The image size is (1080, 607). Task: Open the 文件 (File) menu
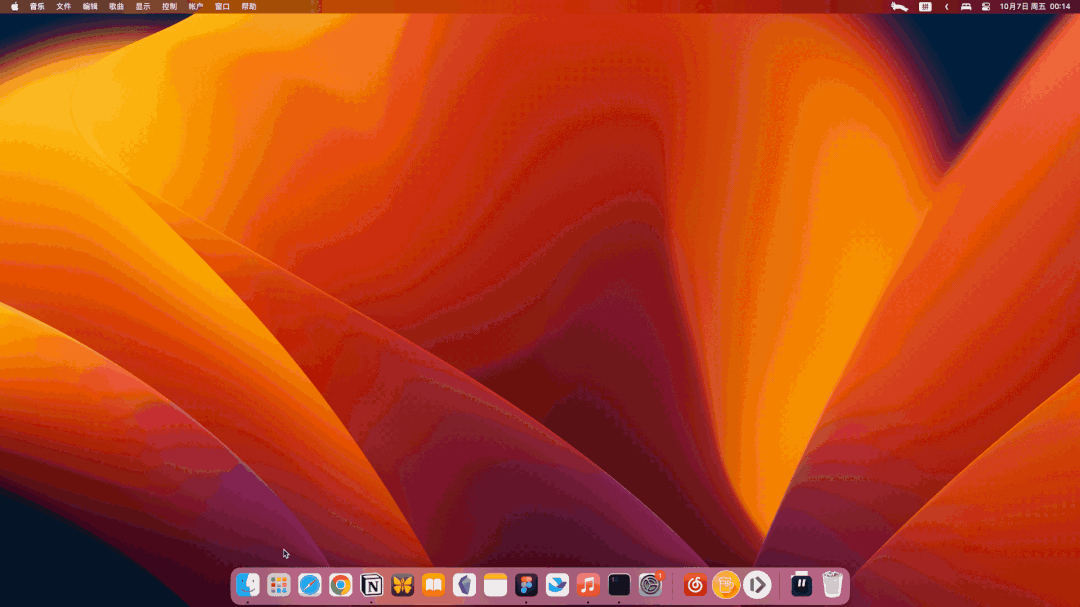(63, 6)
